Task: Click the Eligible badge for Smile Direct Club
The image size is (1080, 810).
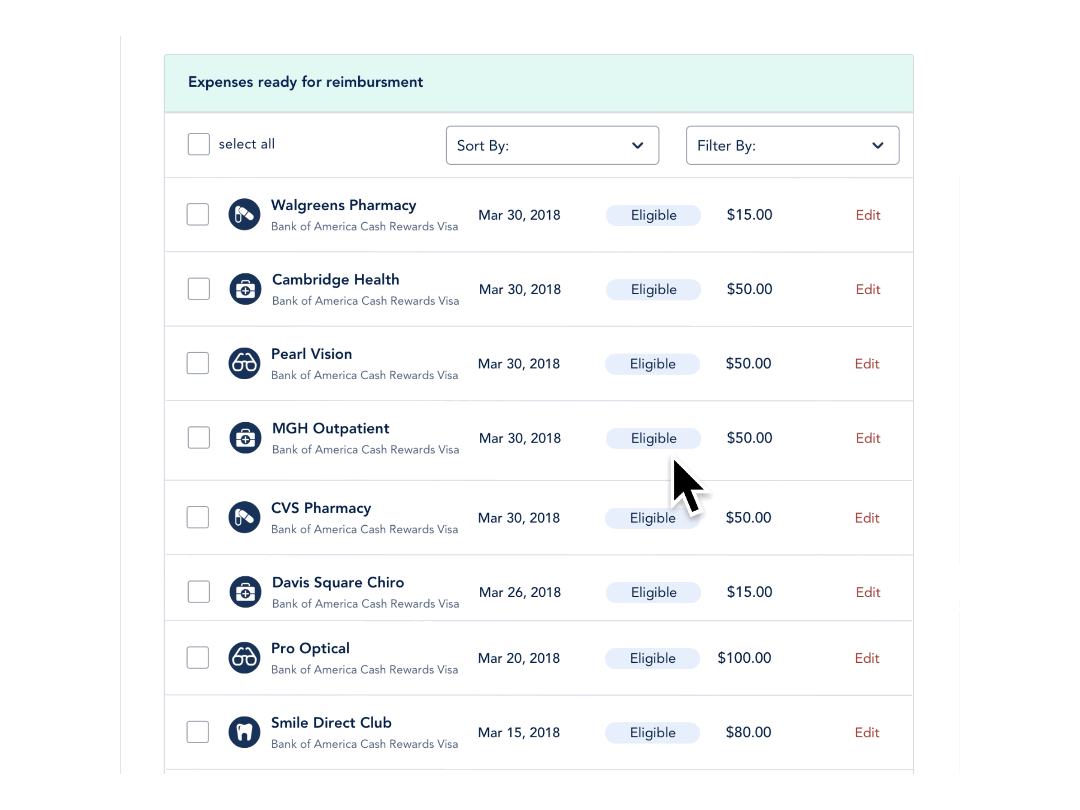Action: [x=652, y=733]
